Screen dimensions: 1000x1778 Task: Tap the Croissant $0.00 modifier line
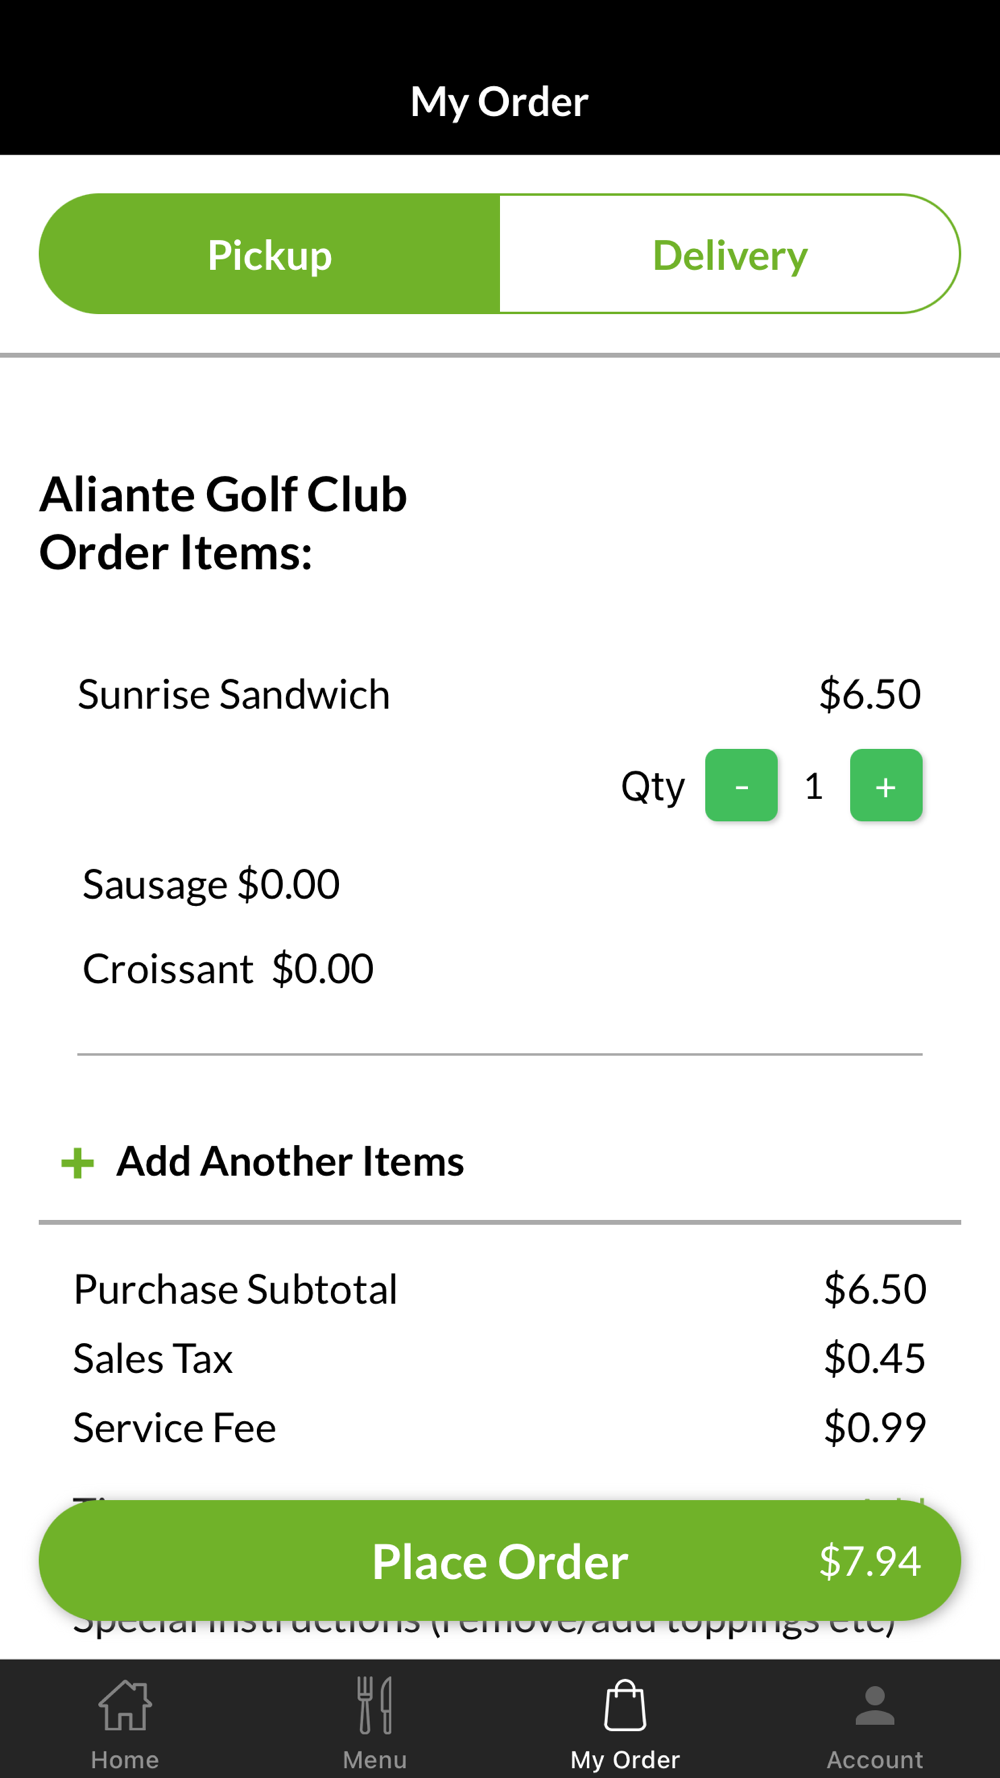[x=228, y=969]
